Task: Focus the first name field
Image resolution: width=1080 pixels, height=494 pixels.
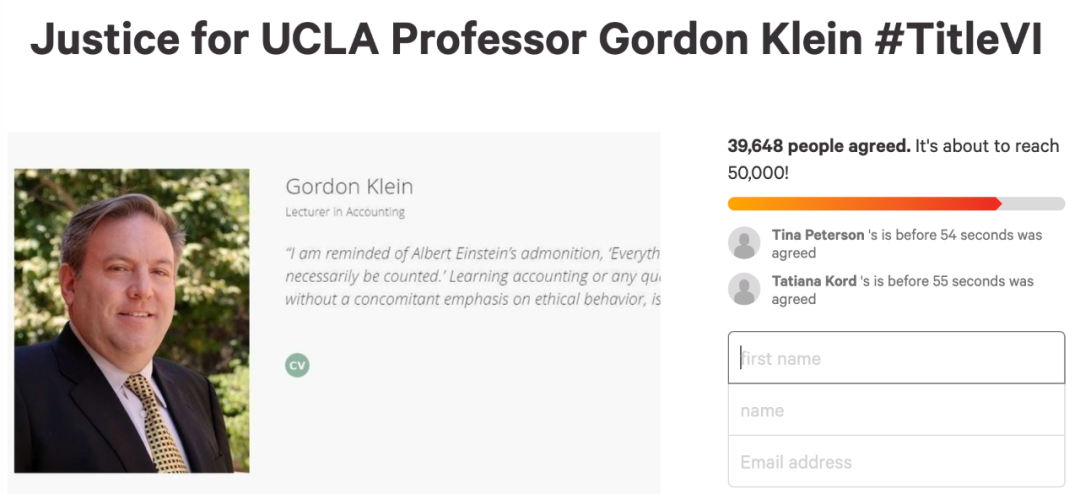Action: (x=896, y=358)
